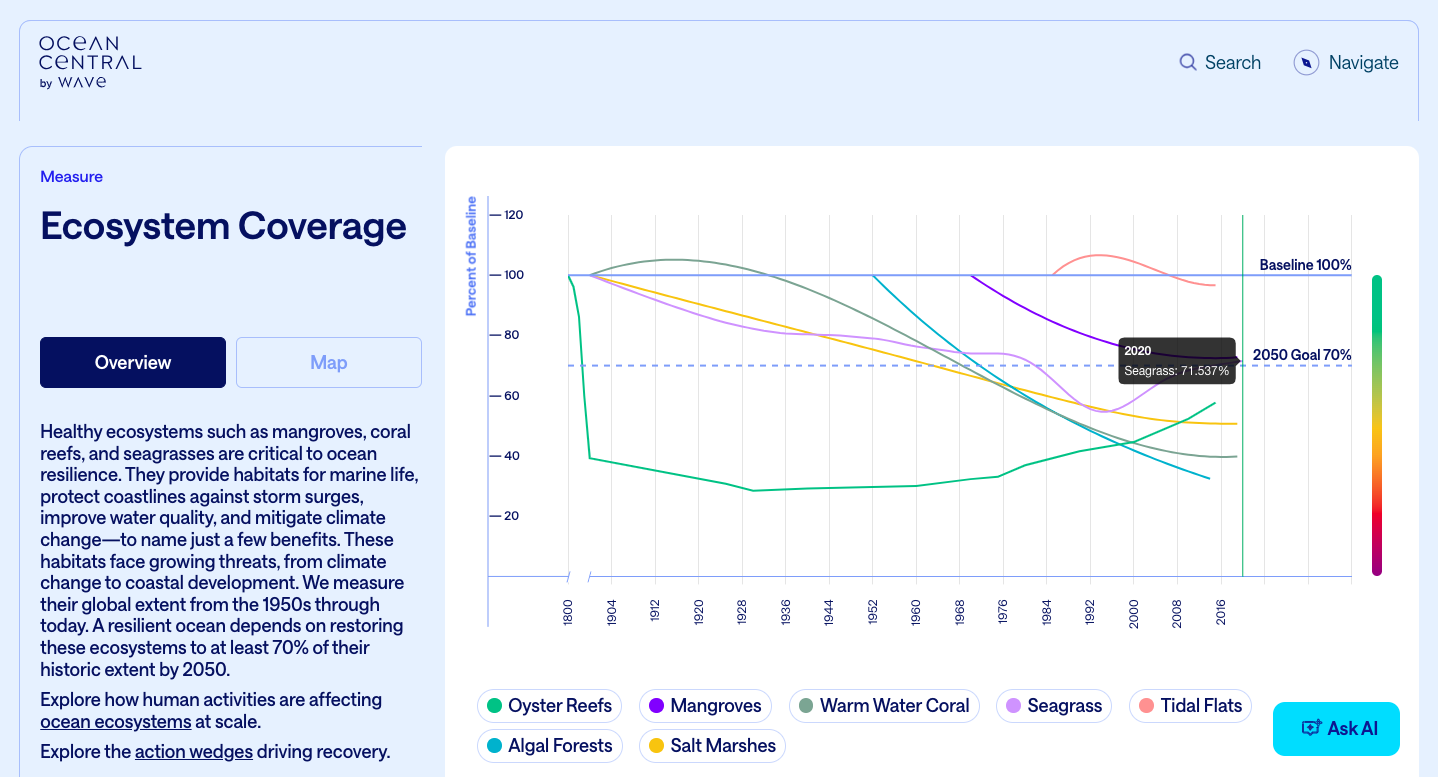Click the Ask AI sparkle chat icon
Image resolution: width=1438 pixels, height=777 pixels.
click(1311, 728)
